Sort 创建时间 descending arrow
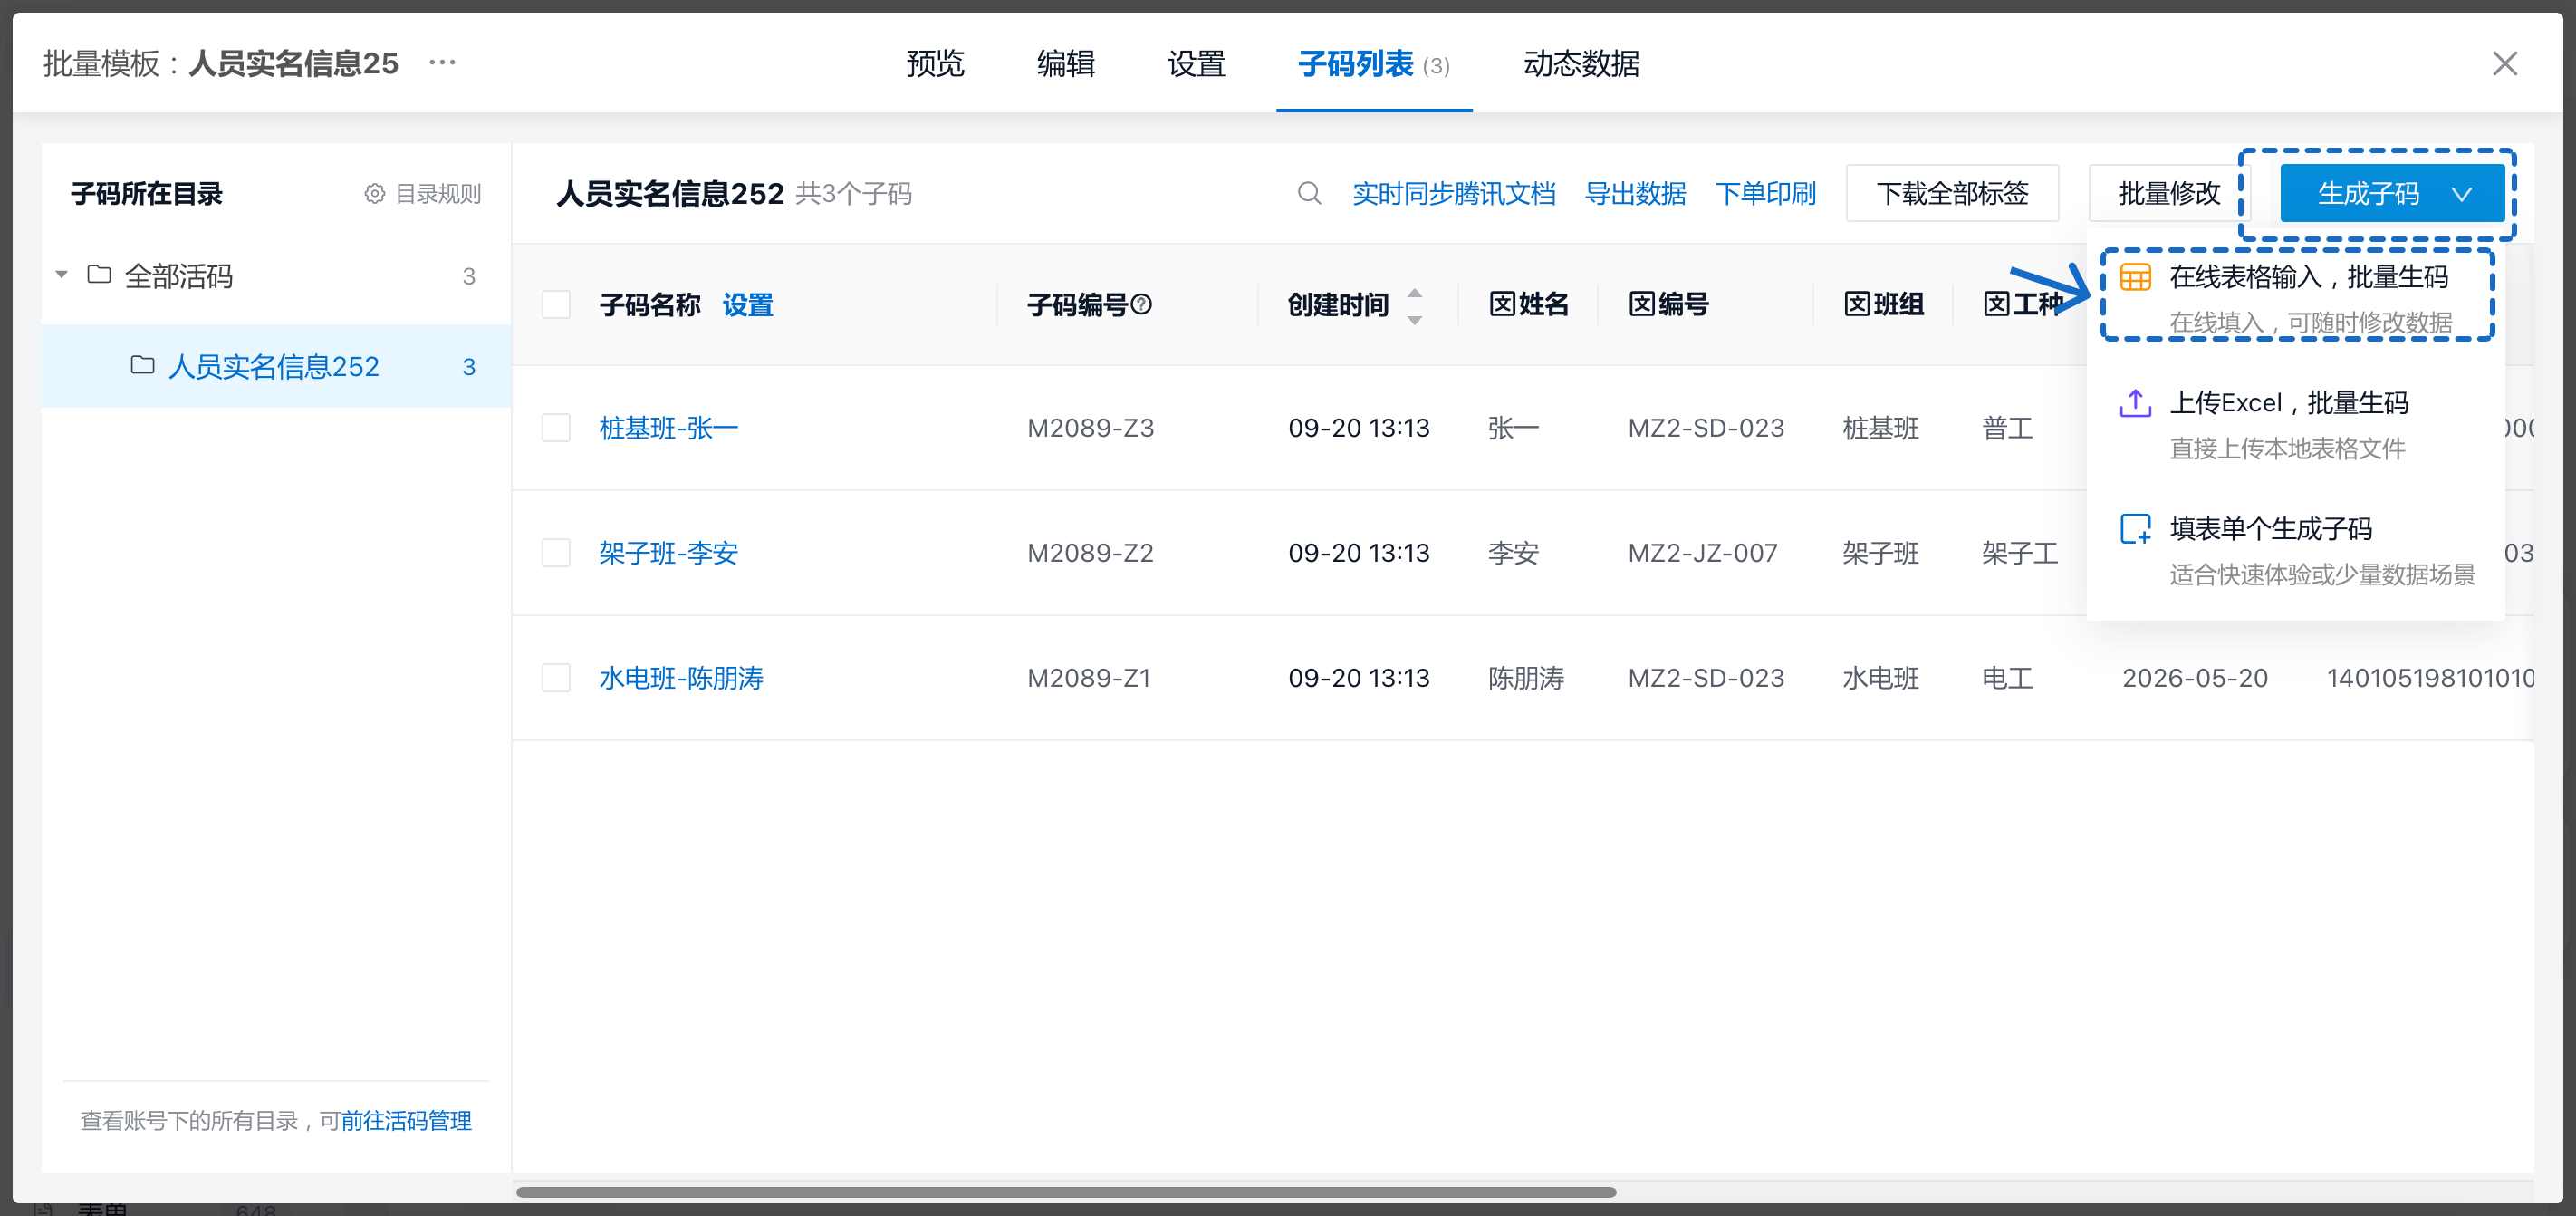The image size is (2576, 1216). point(1414,319)
